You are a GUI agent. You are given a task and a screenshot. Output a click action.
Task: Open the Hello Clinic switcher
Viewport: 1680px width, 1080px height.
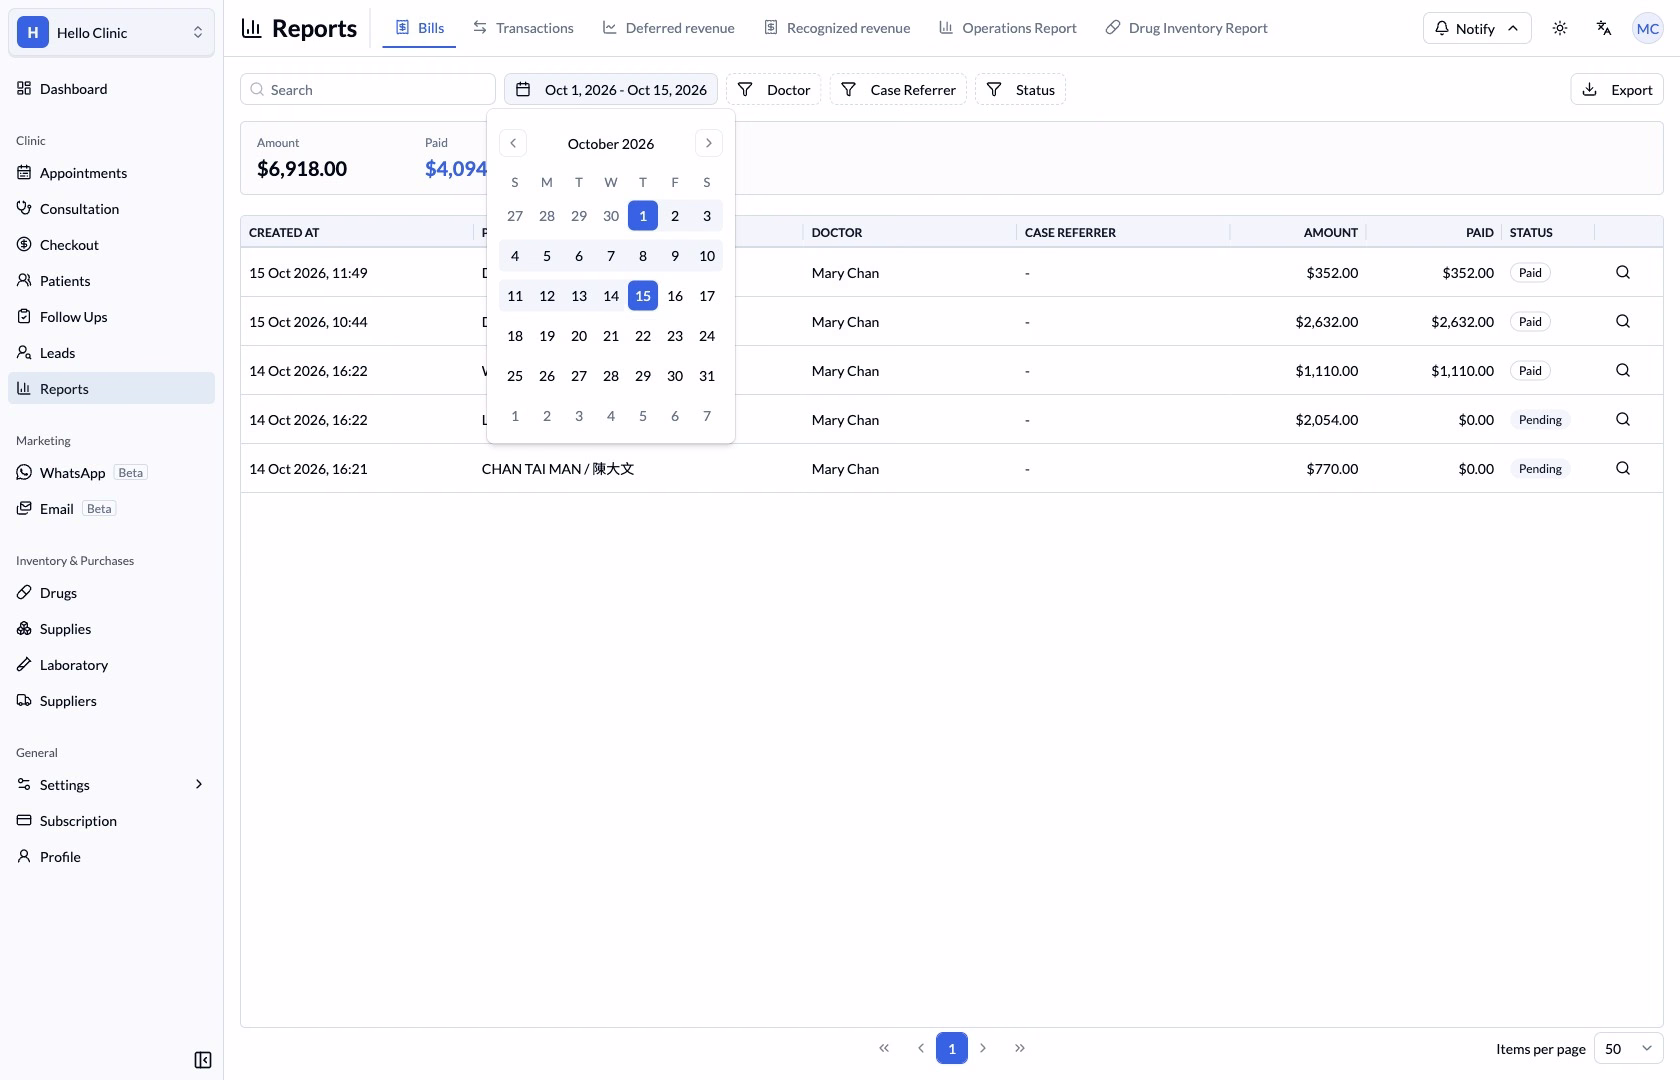[111, 32]
